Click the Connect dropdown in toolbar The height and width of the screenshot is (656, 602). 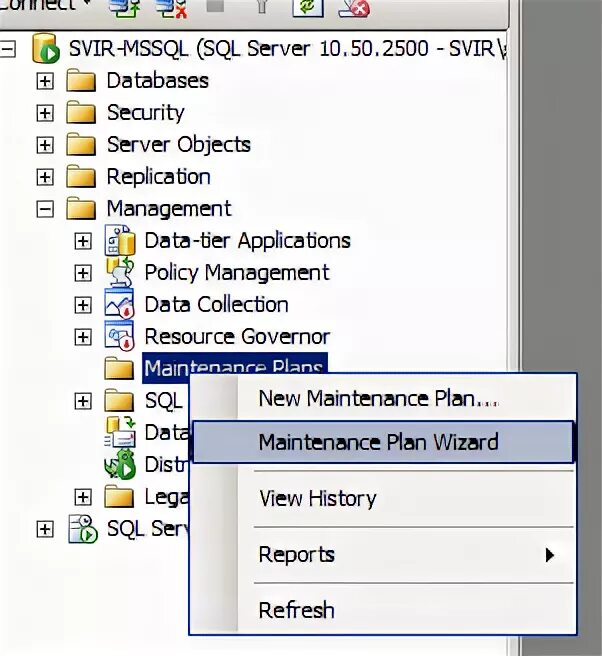(45, 5)
